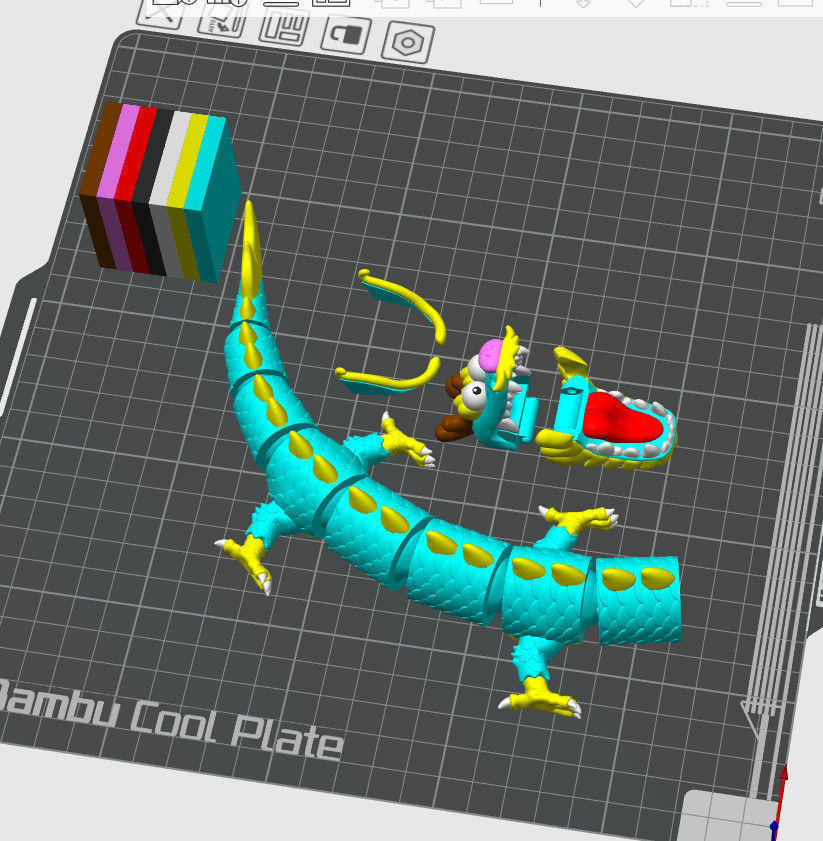Select the lower yellow curved horn piece
Image resolution: width=823 pixels, height=841 pixels.
[389, 377]
